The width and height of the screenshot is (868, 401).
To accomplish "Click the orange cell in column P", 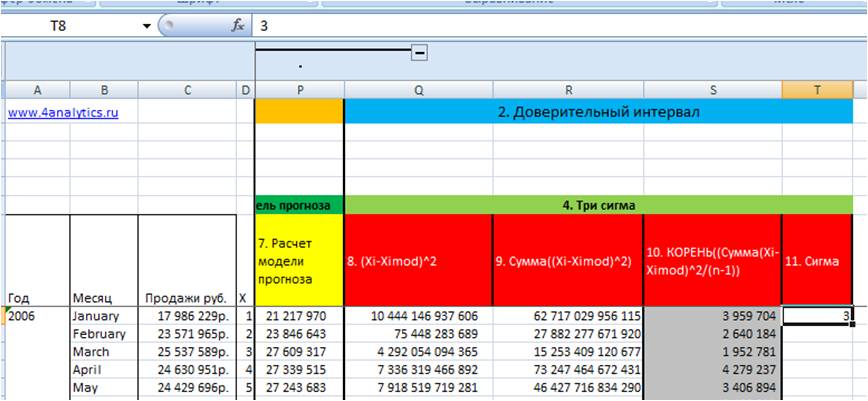I will (x=299, y=112).
